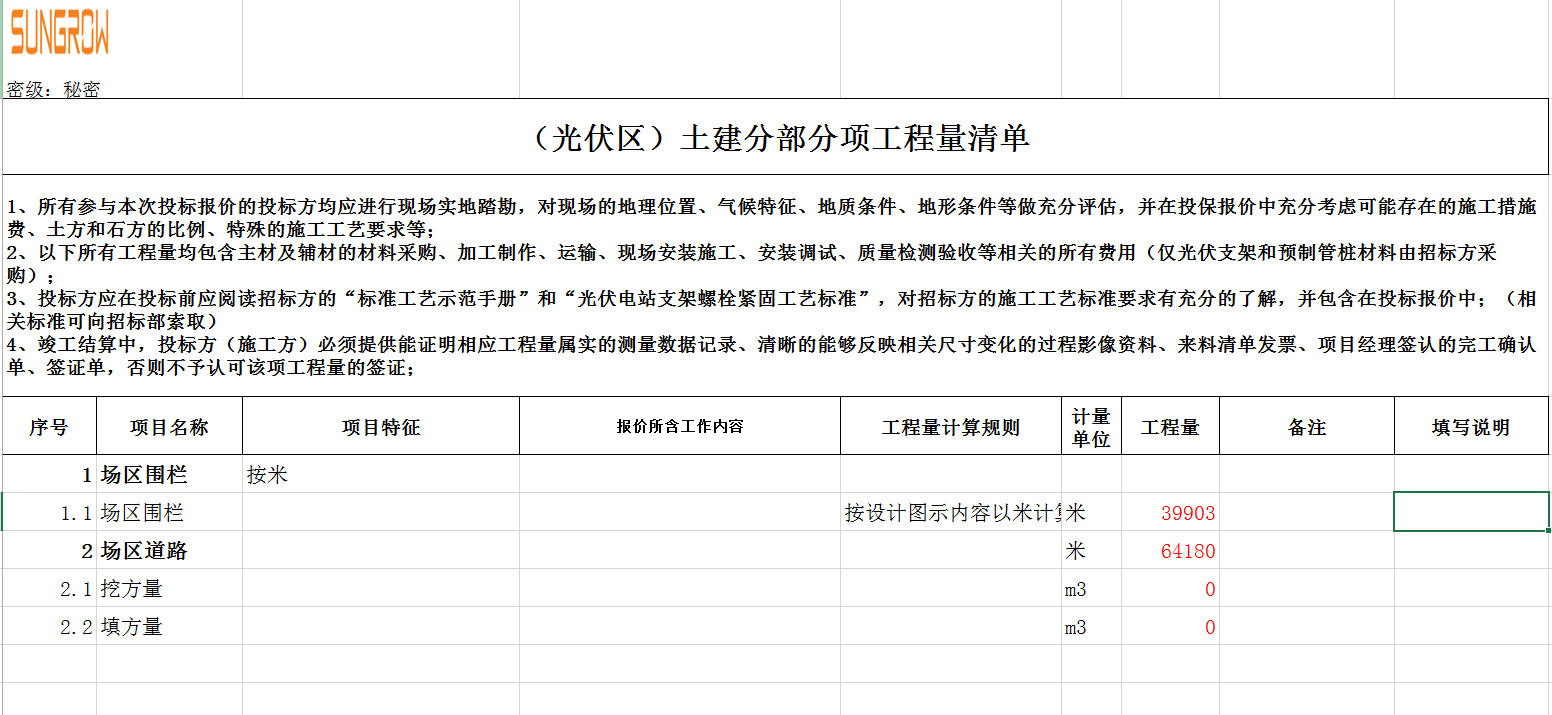Select the "报价所含工作内容" header cell
This screenshot has height=715, width=1552.
click(679, 427)
